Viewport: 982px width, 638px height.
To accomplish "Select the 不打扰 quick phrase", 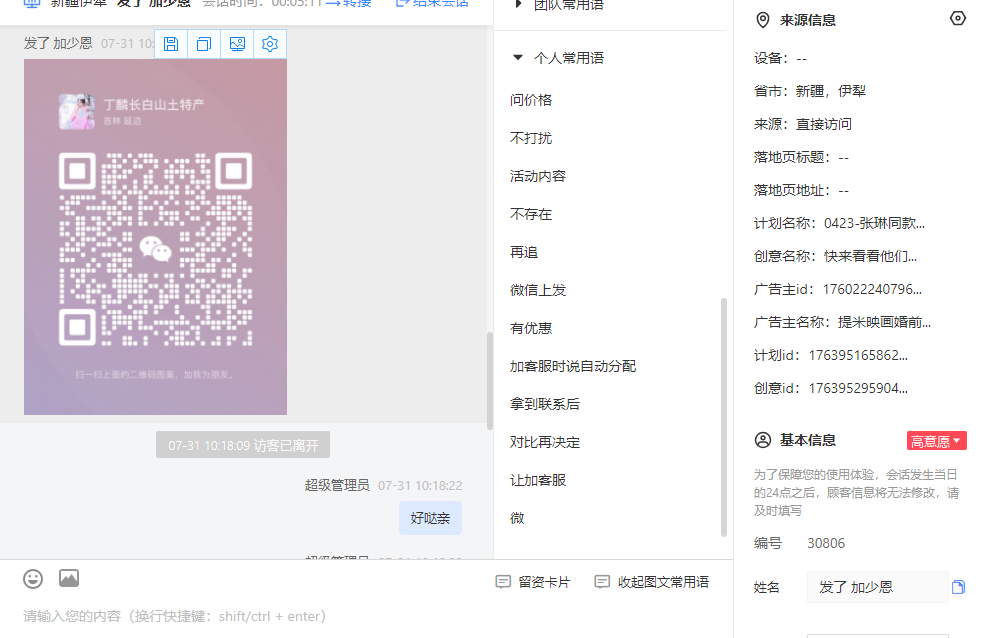I will (531, 138).
